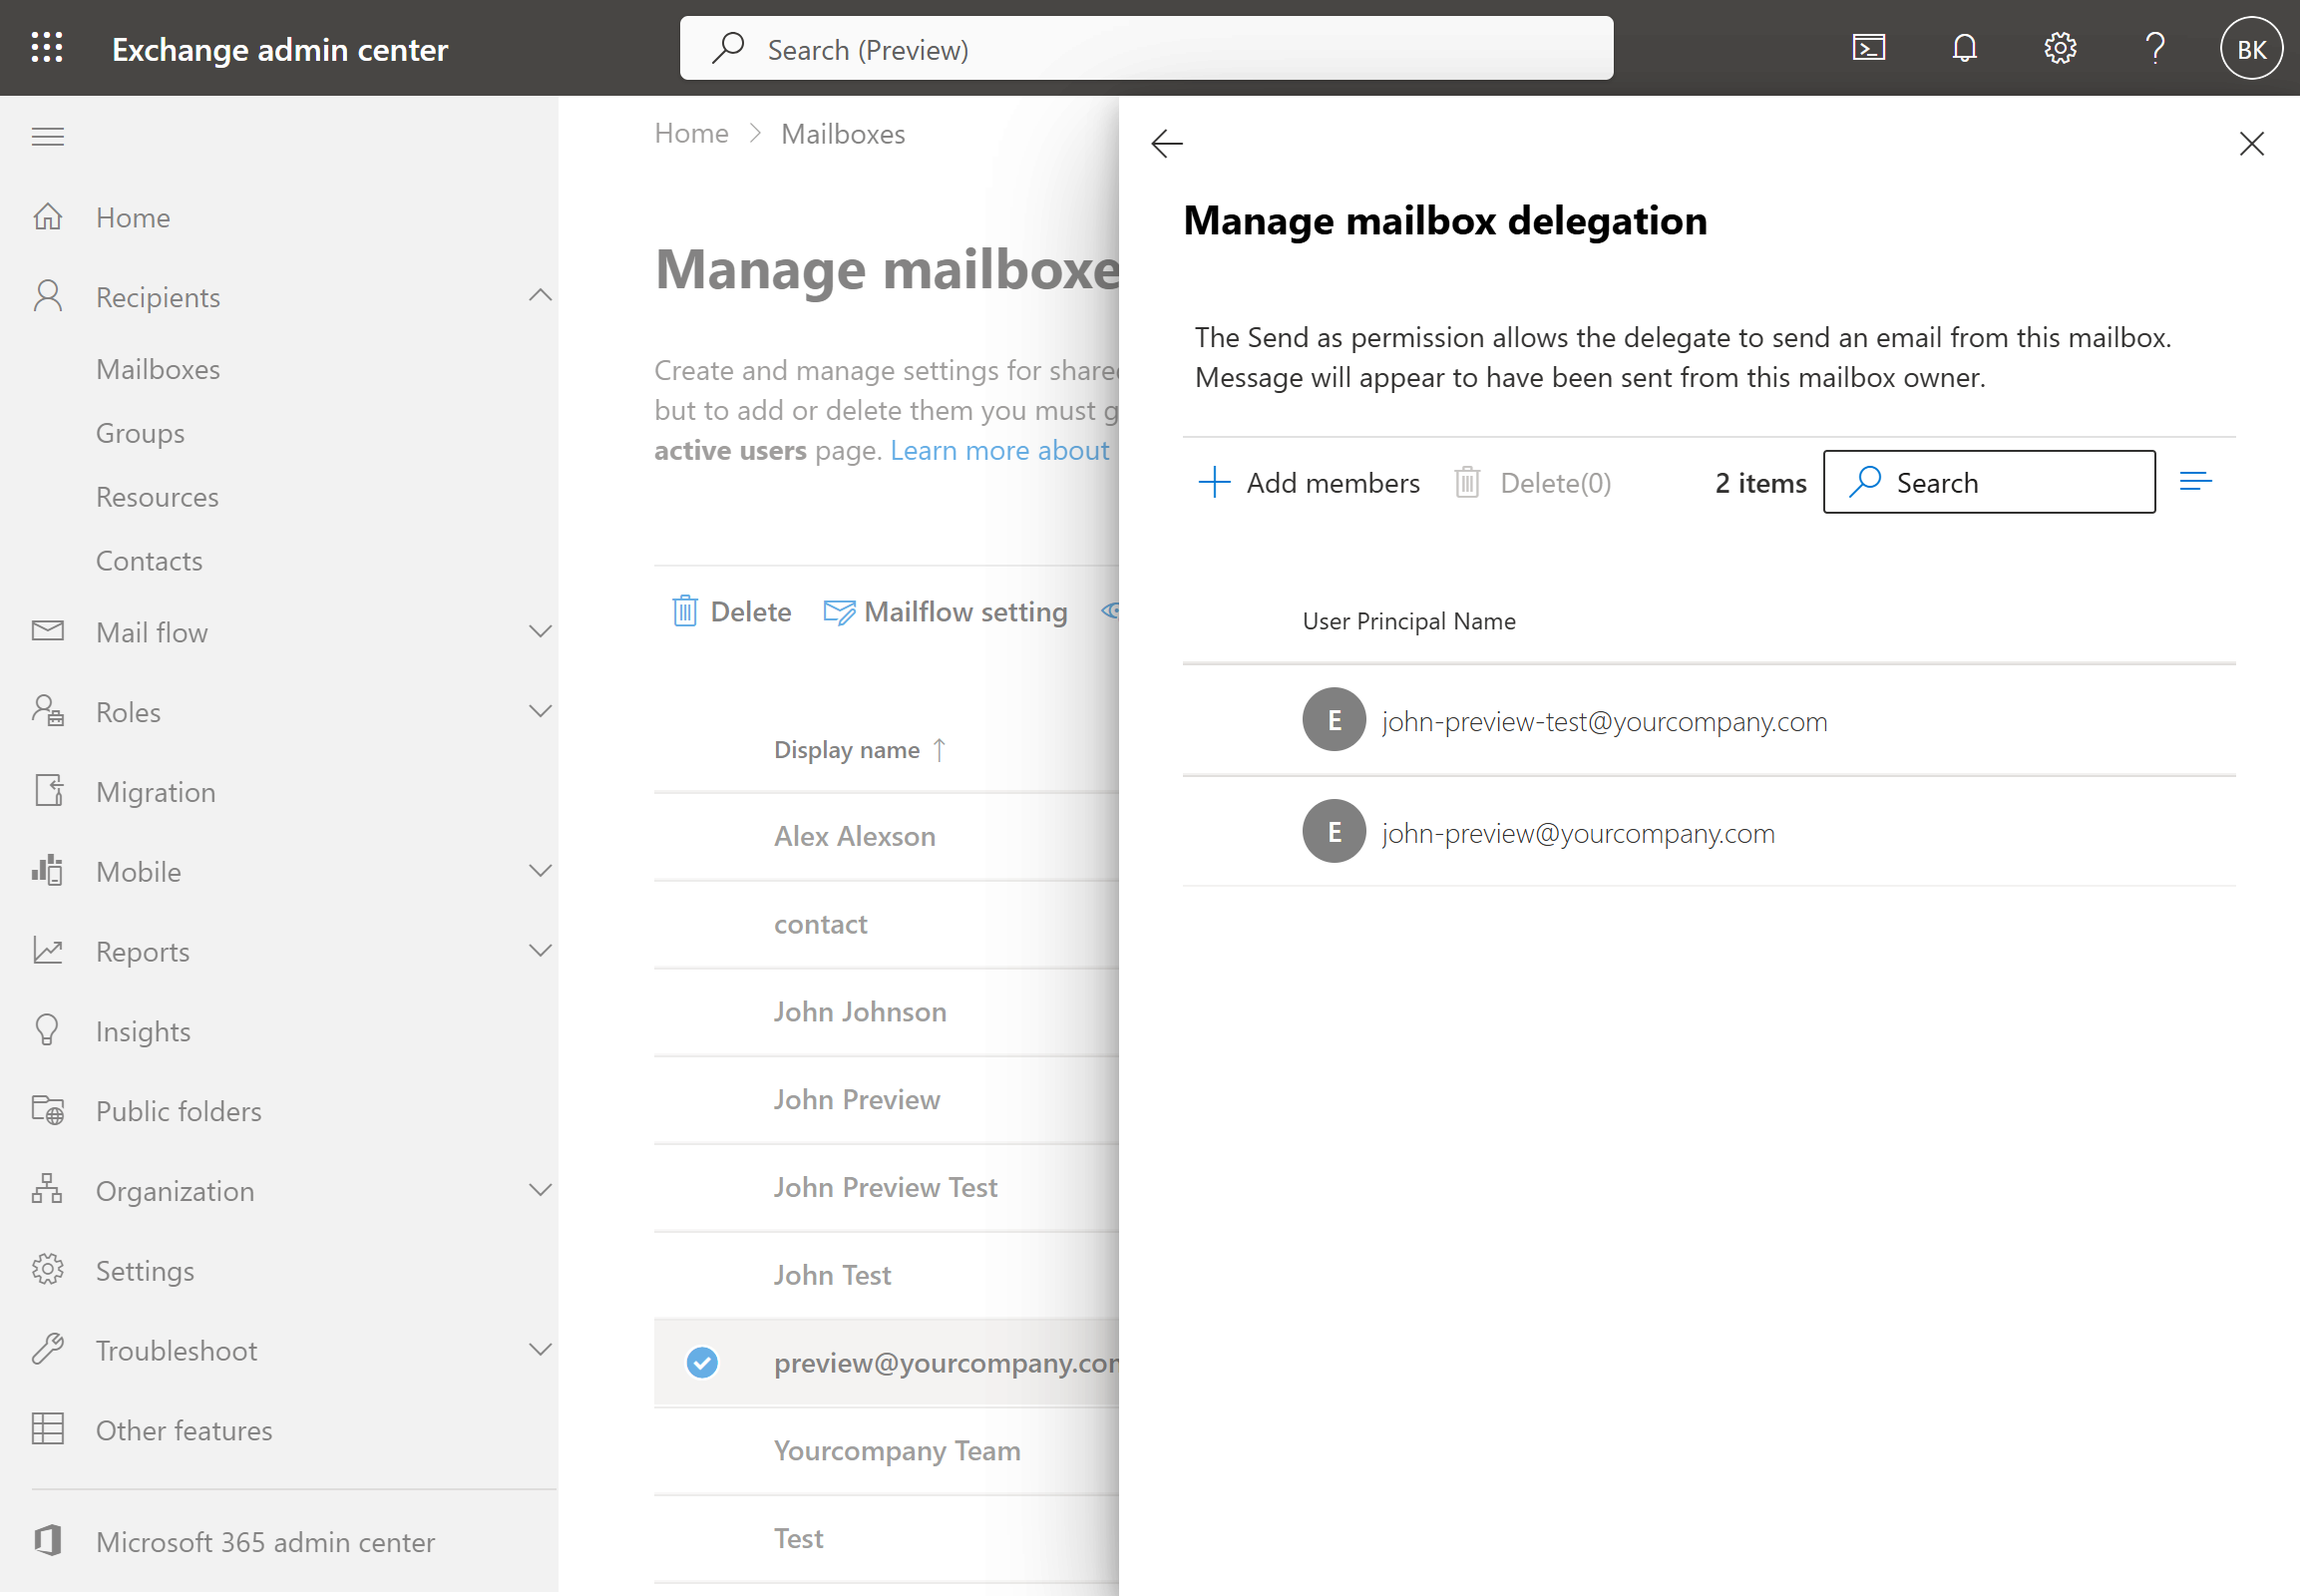Viewport: 2300px width, 1596px height.
Task: Click the Mailflow setting envelope icon
Action: tap(838, 611)
